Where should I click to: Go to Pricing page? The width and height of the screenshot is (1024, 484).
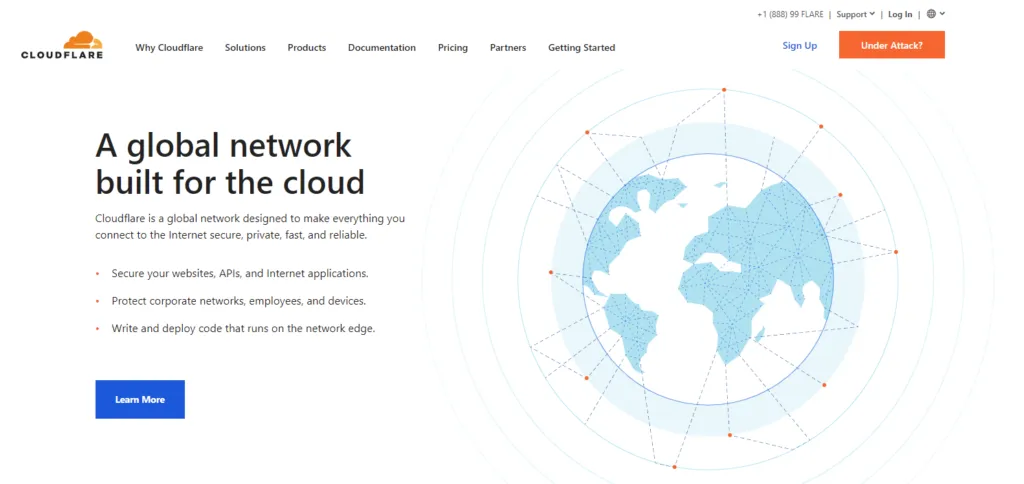(453, 48)
